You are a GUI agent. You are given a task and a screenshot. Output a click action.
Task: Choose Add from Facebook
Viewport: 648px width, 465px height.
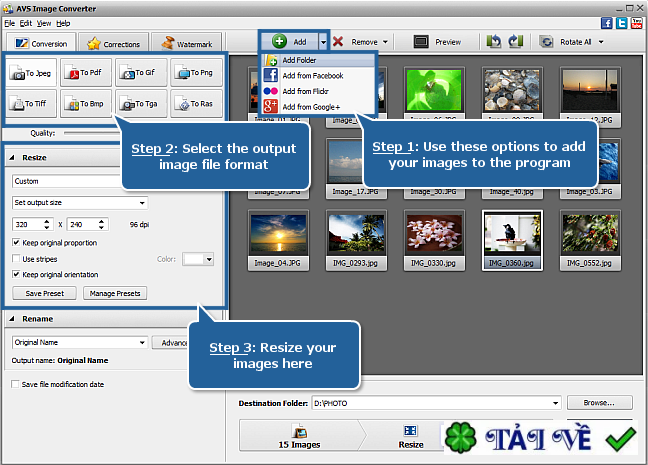[x=318, y=76]
